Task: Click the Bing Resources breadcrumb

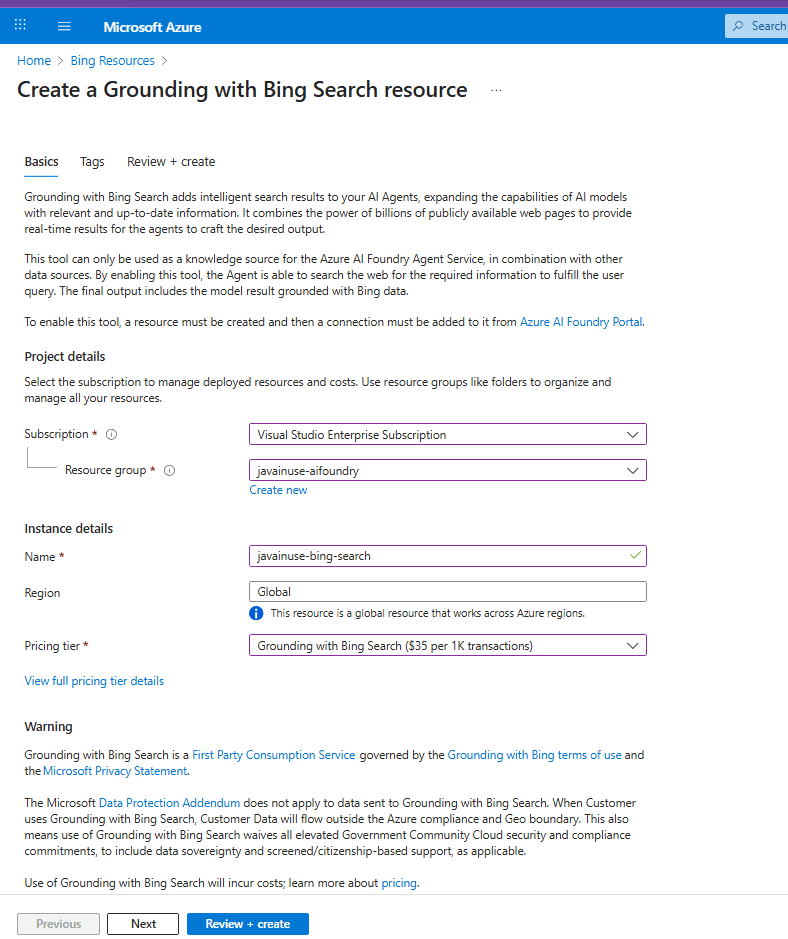Action: pyautogui.click(x=112, y=60)
